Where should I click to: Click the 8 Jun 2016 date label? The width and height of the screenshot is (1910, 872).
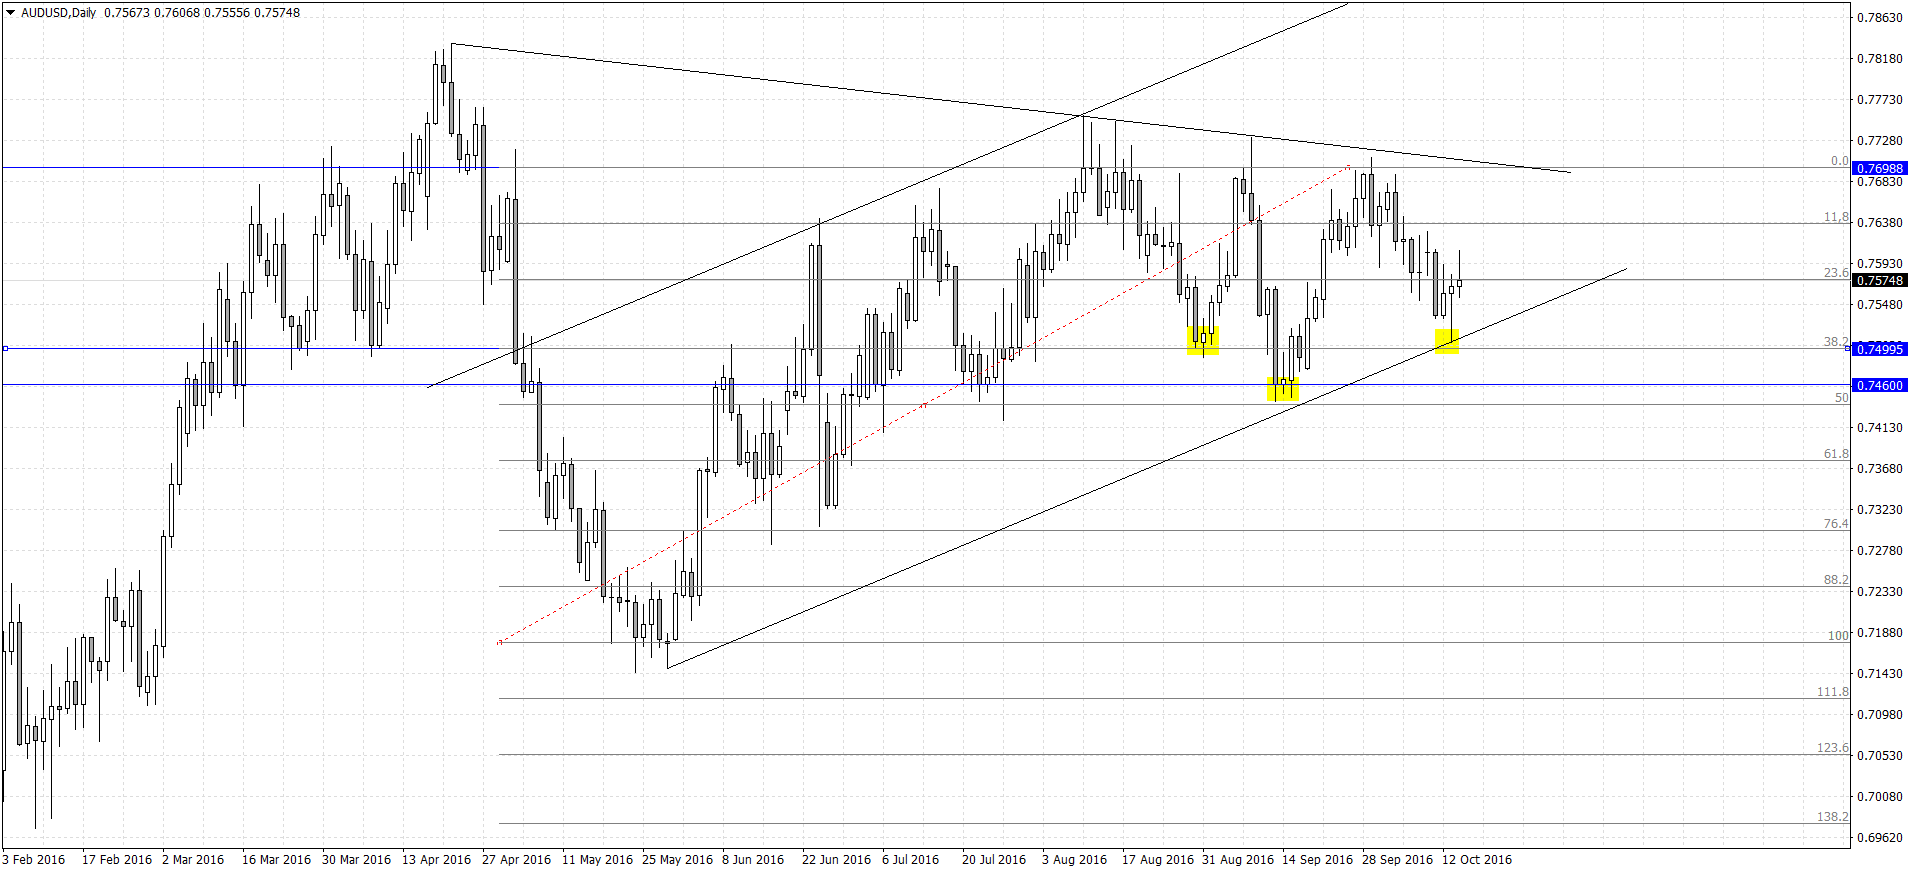753,860
